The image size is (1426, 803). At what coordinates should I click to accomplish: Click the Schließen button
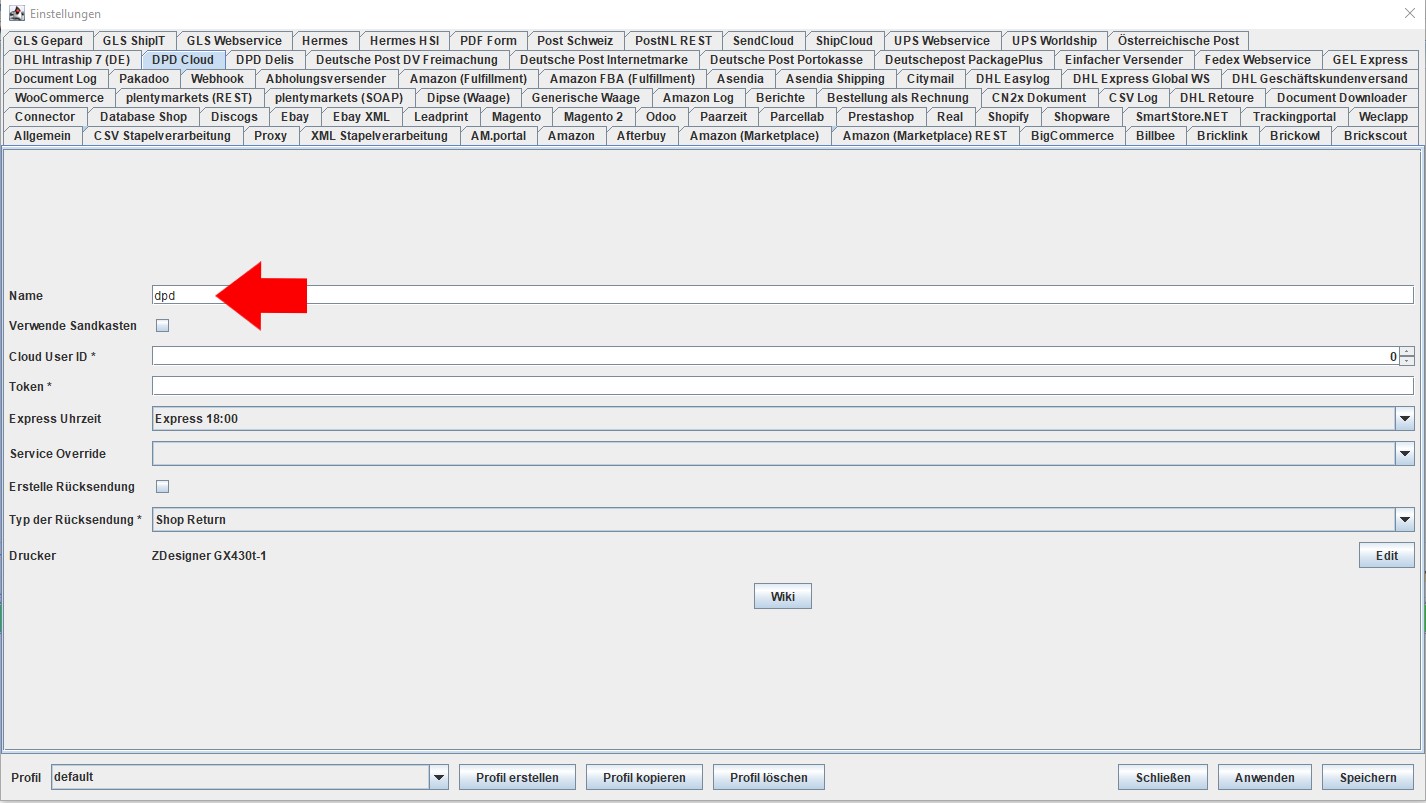click(x=1163, y=778)
